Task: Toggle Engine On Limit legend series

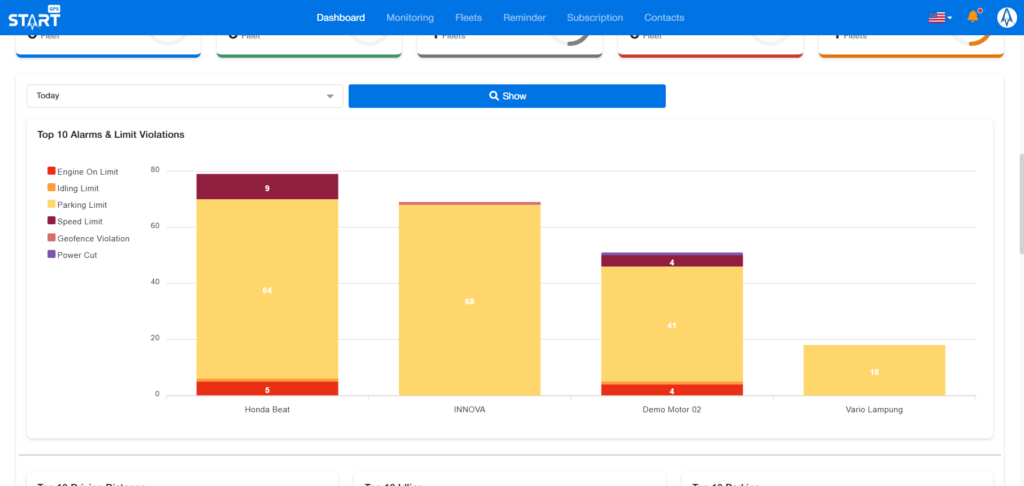Action: pos(83,172)
